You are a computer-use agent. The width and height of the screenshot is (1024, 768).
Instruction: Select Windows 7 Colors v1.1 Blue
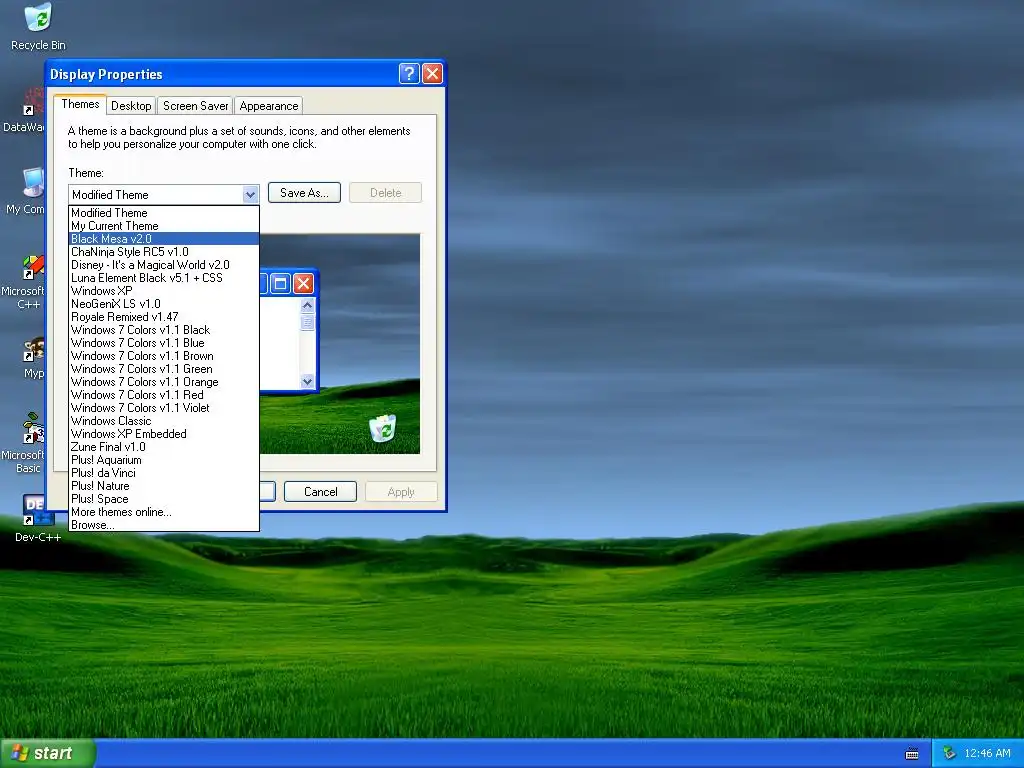pyautogui.click(x=164, y=344)
